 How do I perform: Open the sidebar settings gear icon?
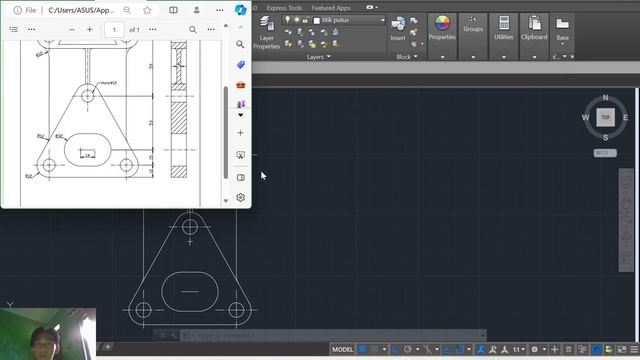pos(240,198)
